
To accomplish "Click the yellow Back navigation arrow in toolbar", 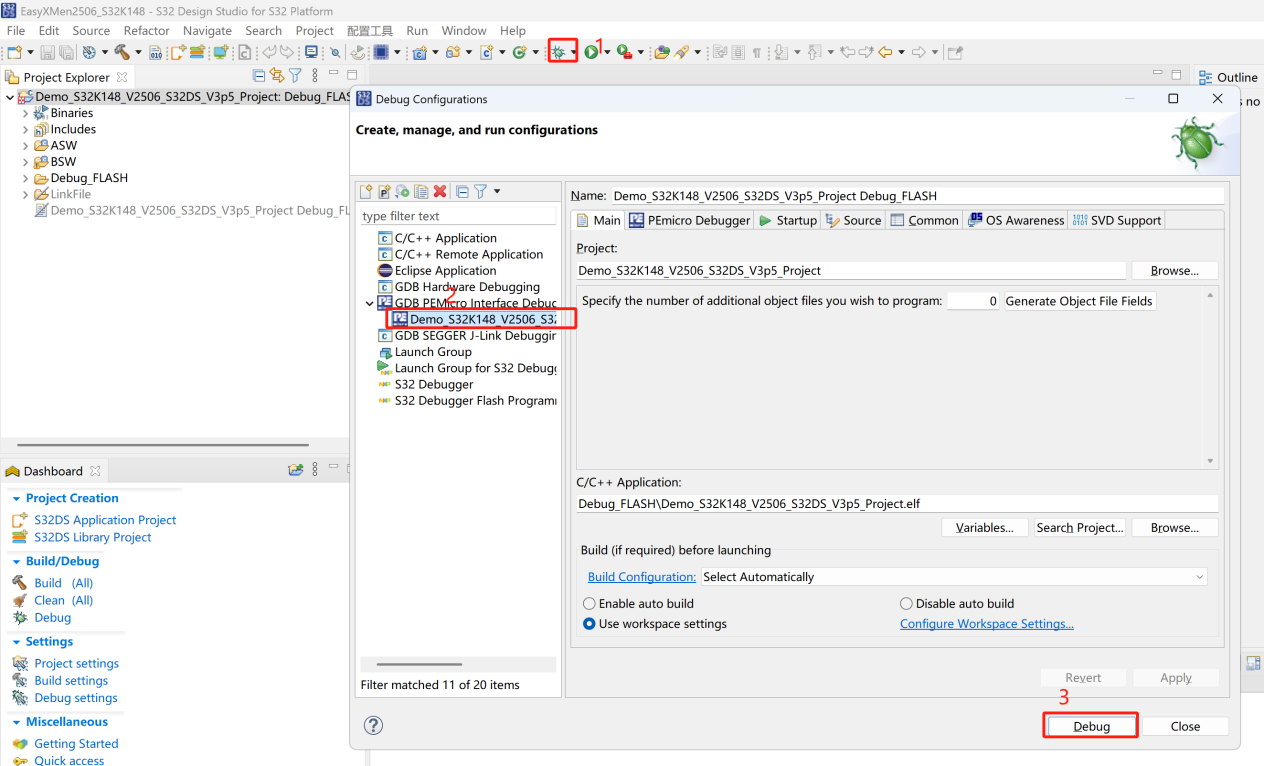I will coord(885,52).
